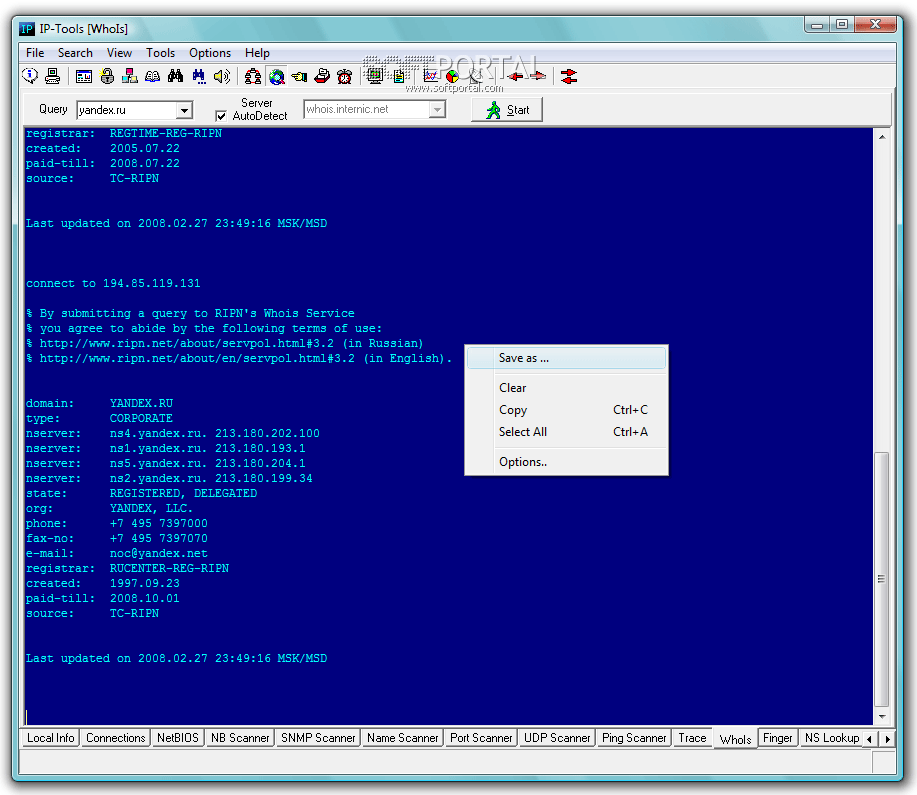Toggle the Server AutoDetect checkbox
This screenshot has height=795, width=917.
(221, 116)
